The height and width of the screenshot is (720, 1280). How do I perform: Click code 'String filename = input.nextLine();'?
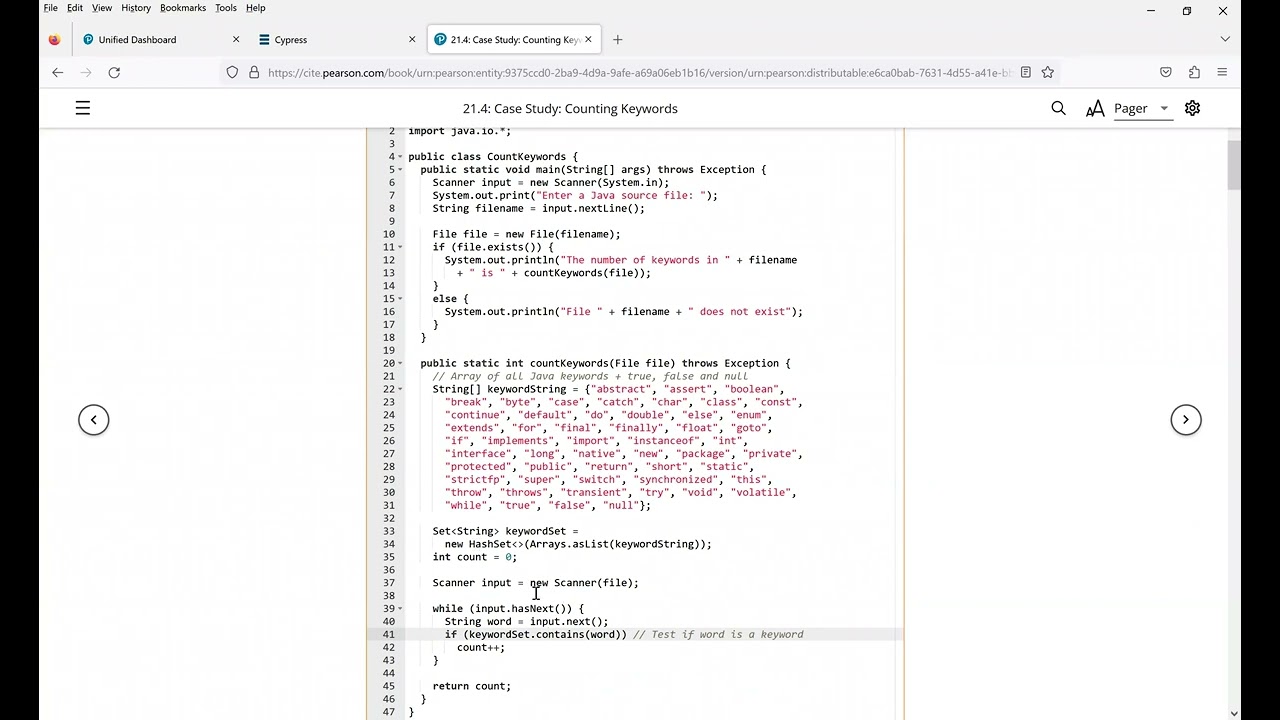tap(538, 209)
